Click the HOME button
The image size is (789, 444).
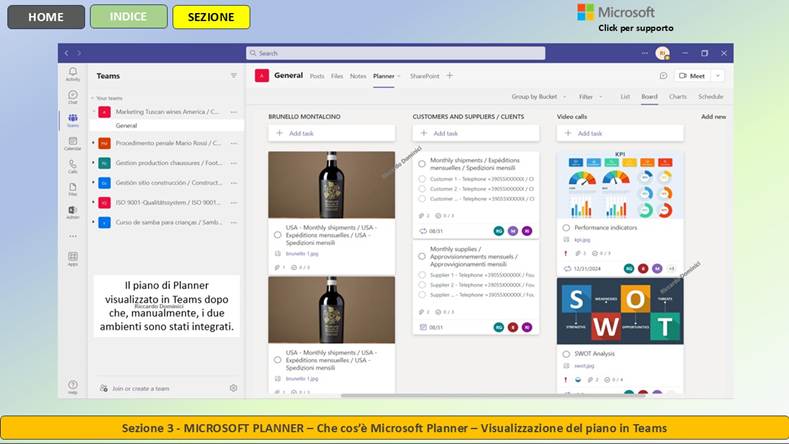coord(46,17)
